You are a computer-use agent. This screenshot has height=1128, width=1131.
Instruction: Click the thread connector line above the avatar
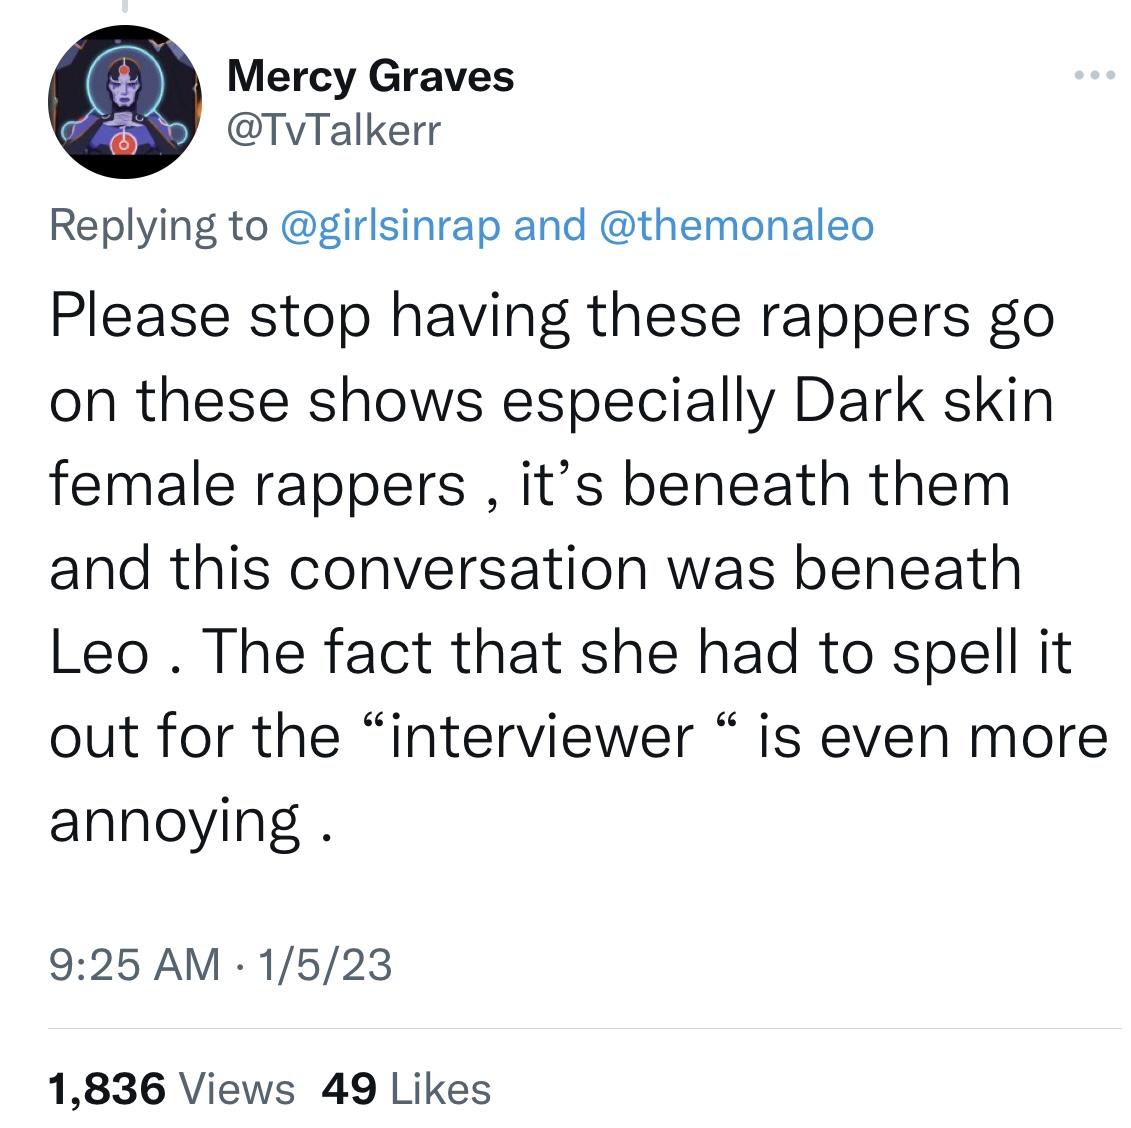coord(124,8)
